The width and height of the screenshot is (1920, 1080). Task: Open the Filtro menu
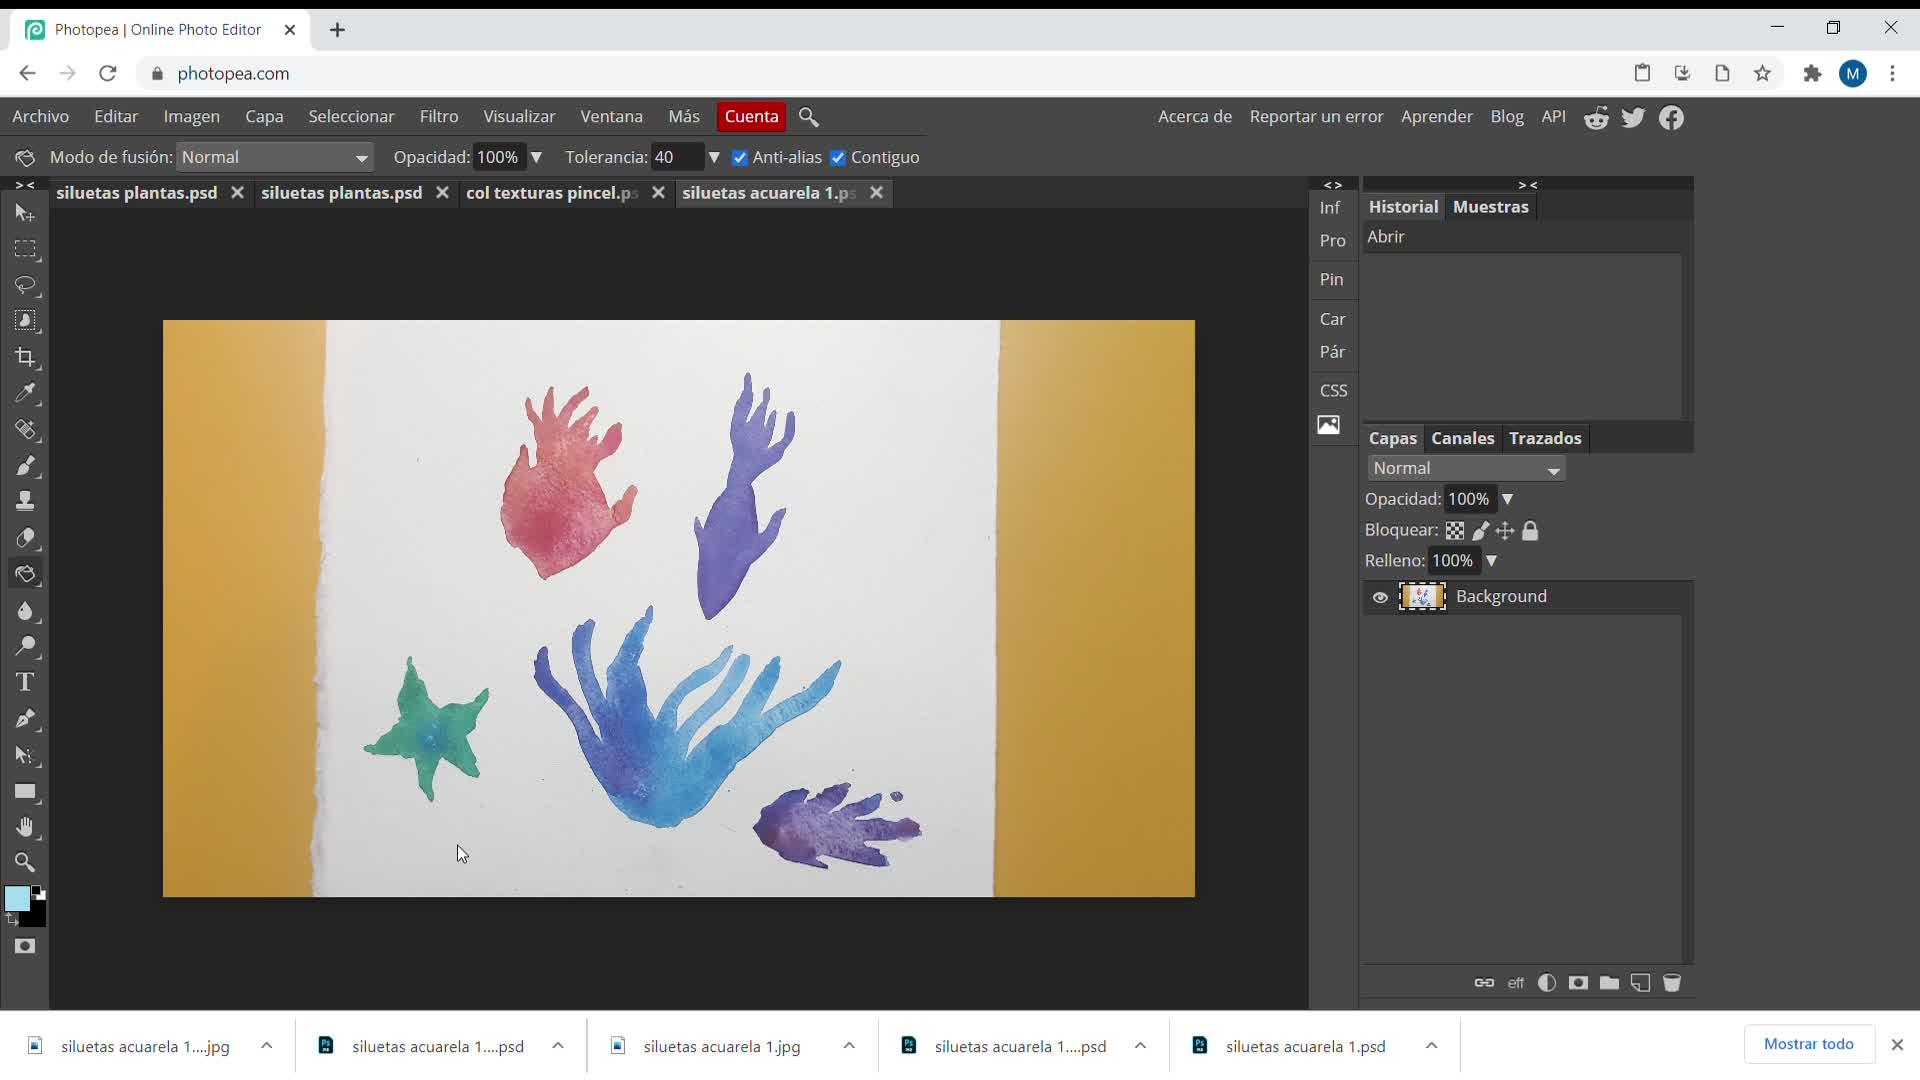[x=438, y=116]
